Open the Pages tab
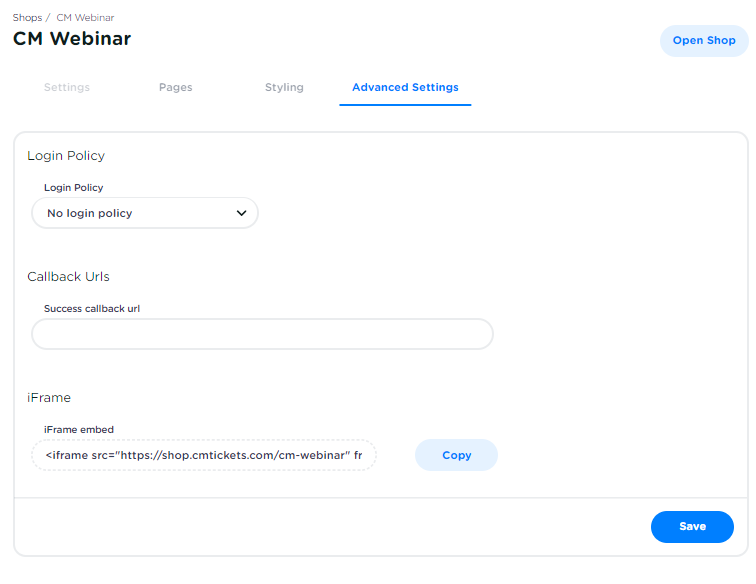 (x=176, y=87)
